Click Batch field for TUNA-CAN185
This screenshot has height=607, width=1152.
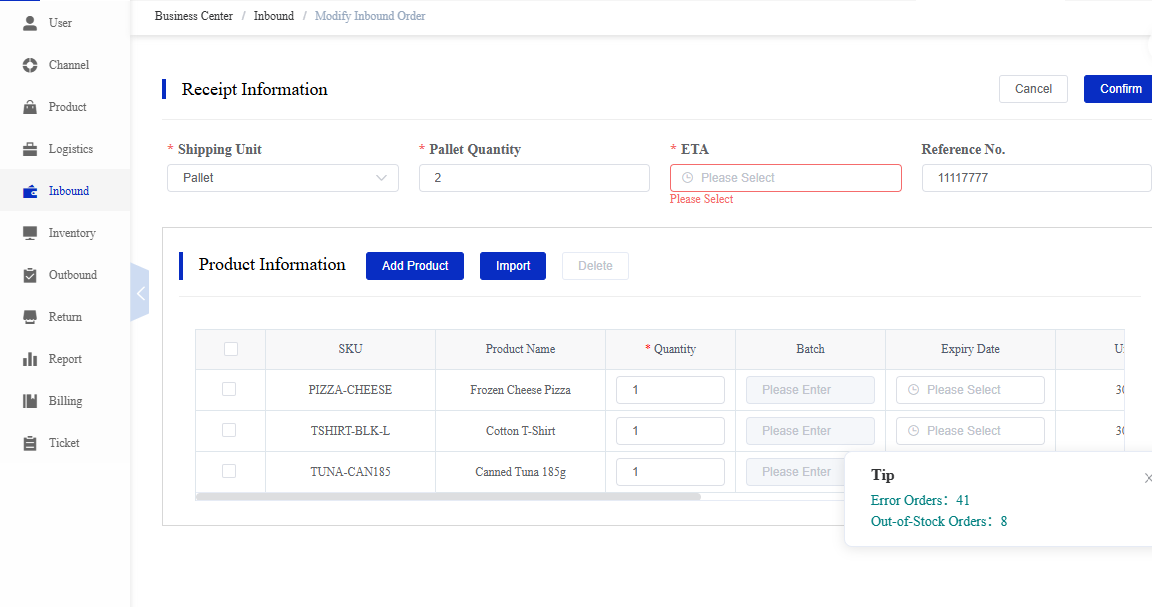pyautogui.click(x=796, y=472)
